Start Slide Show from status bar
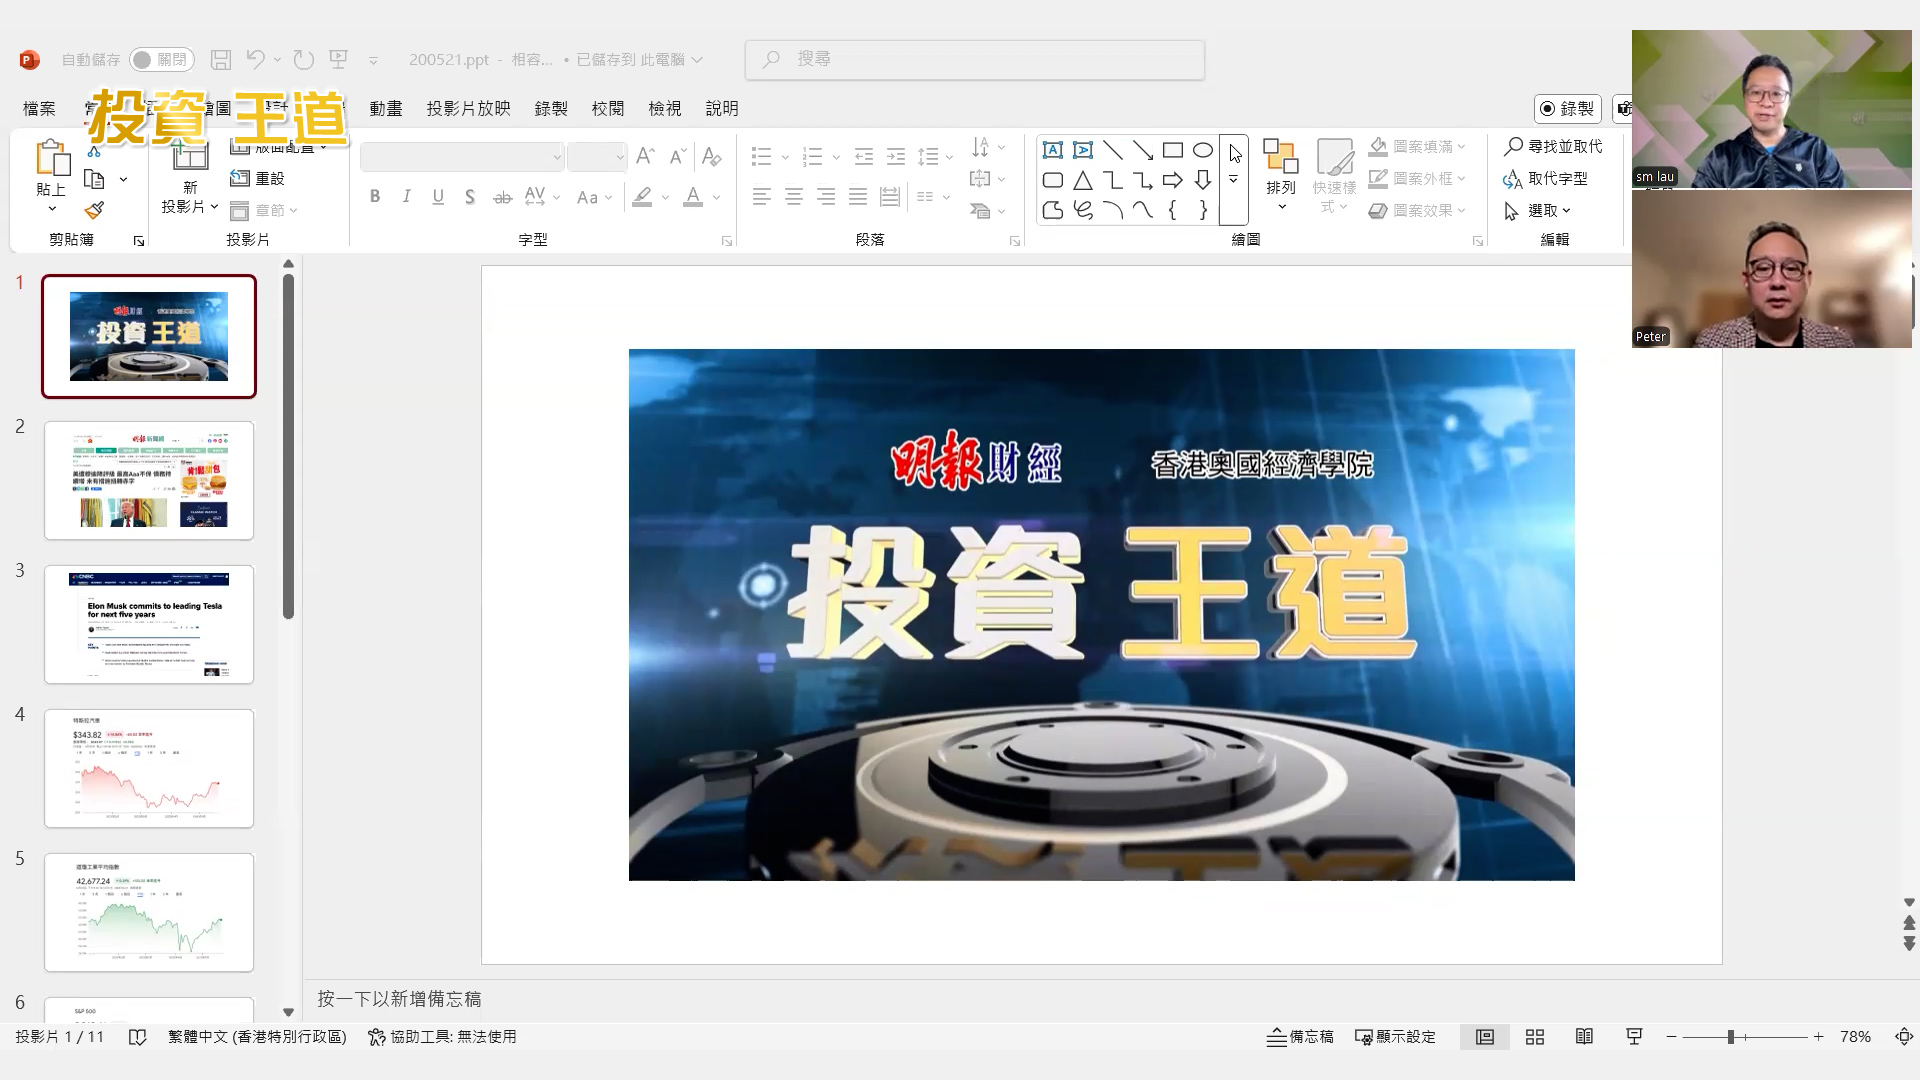Viewport: 1920px width, 1080px height. click(1635, 1037)
